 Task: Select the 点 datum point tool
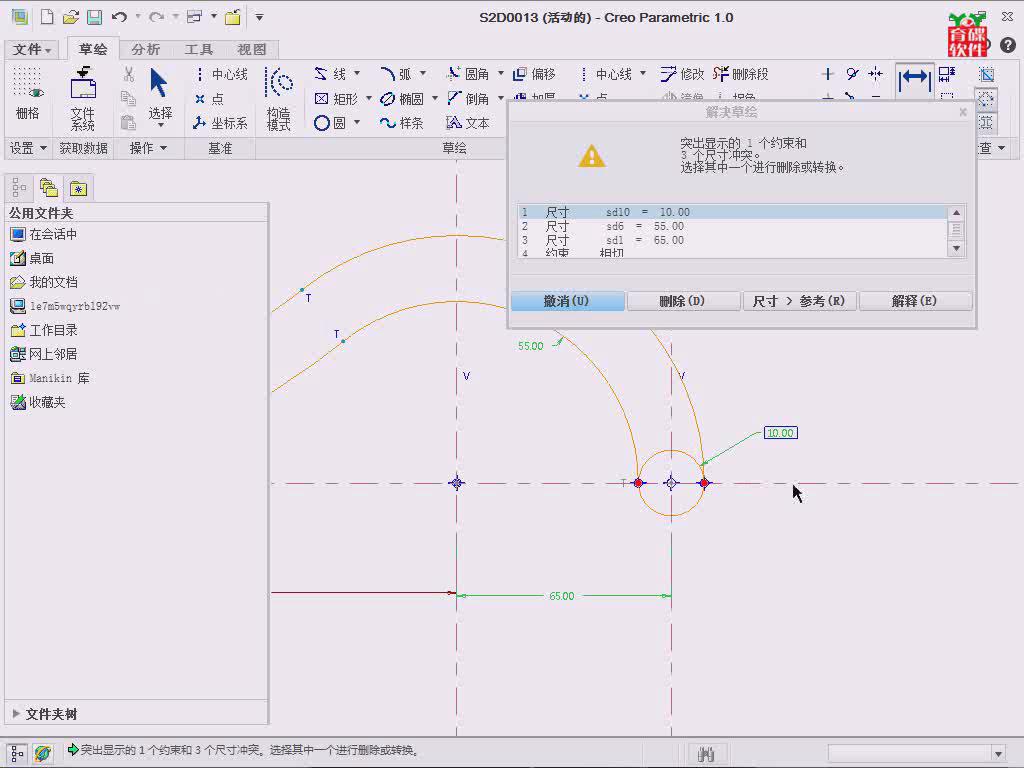tap(209, 99)
